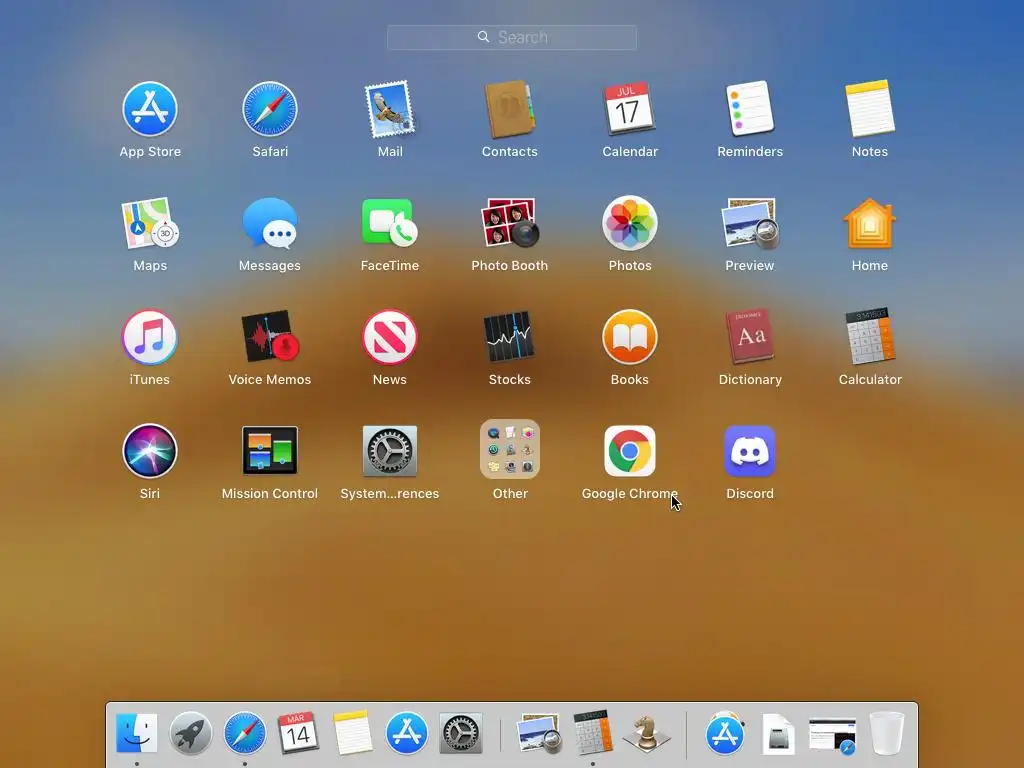This screenshot has height=768, width=1024.
Task: Launch the Messages app
Action: coord(270,223)
